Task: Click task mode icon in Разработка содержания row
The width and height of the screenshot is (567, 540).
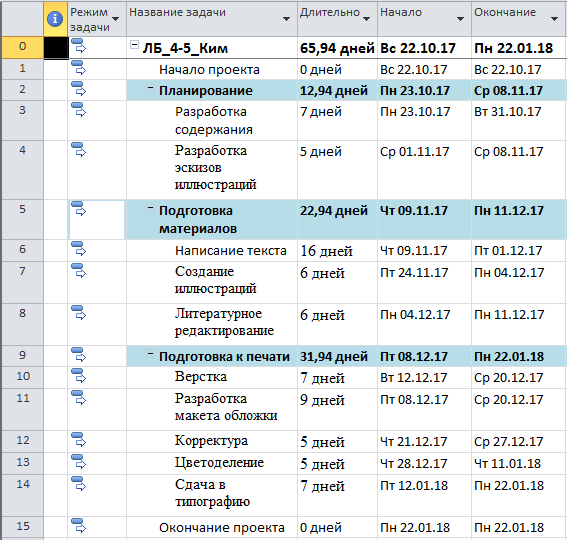Action: (x=78, y=110)
